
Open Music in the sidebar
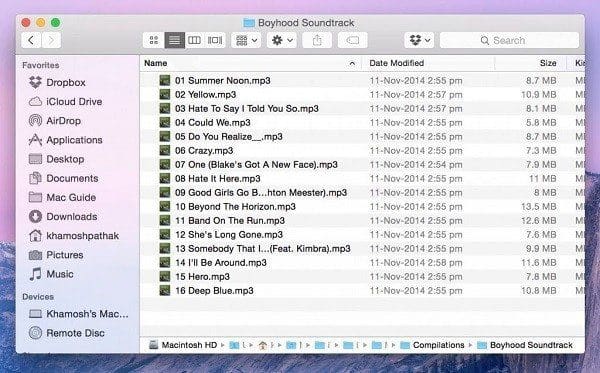point(51,274)
